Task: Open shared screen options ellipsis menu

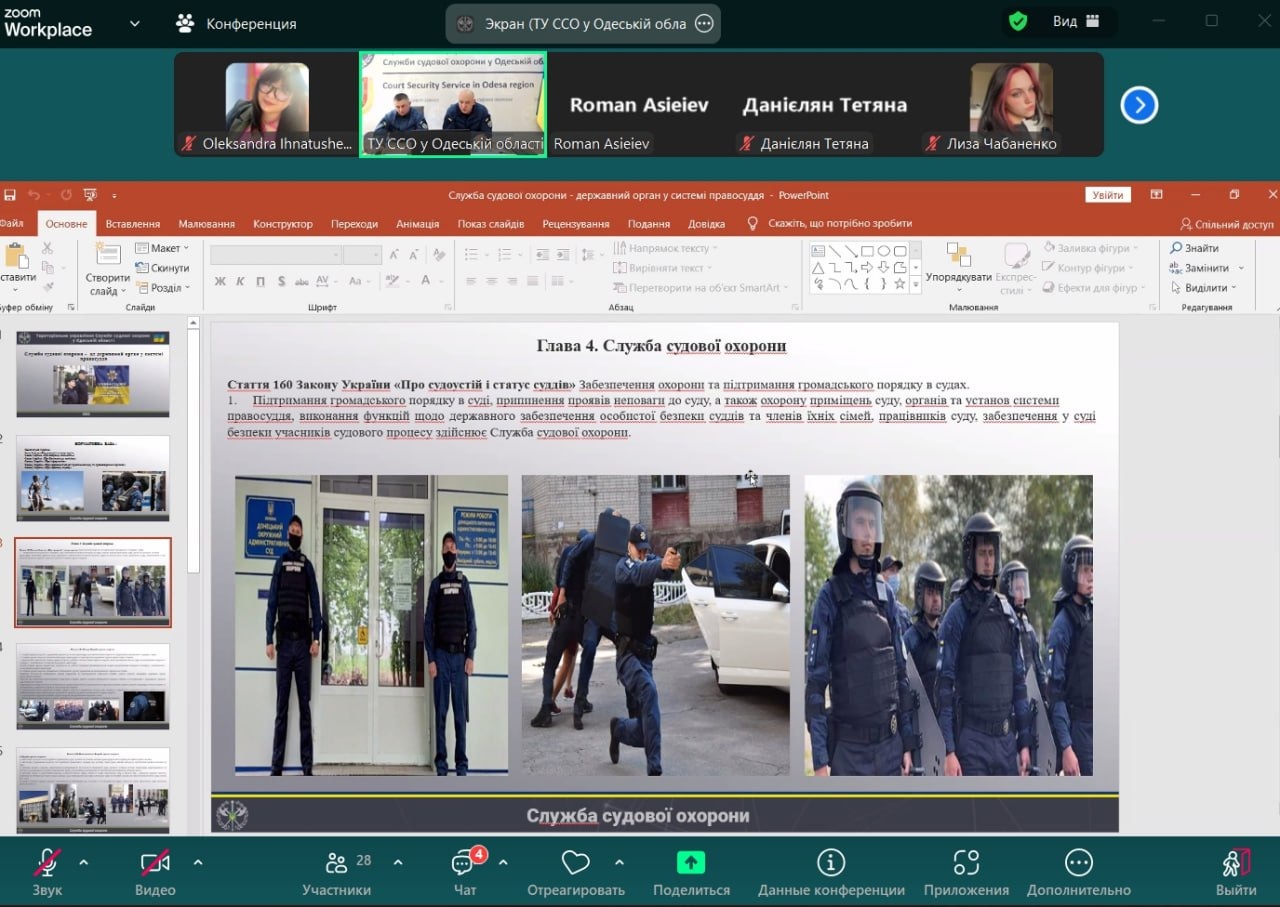Action: pyautogui.click(x=704, y=24)
